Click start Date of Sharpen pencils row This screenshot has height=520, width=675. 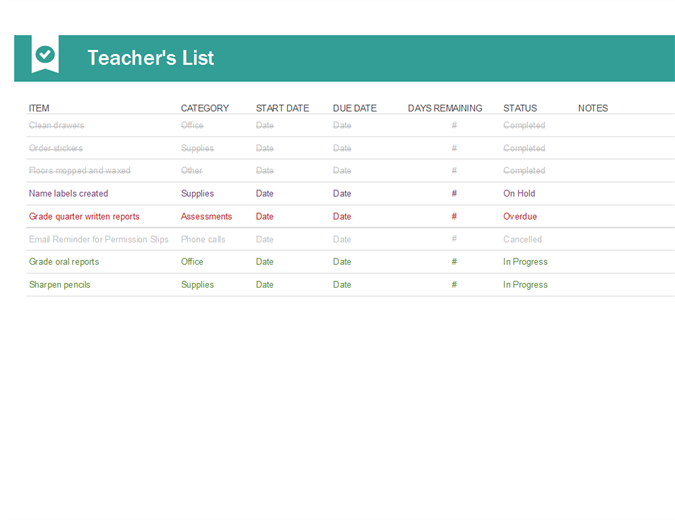pyautogui.click(x=265, y=285)
